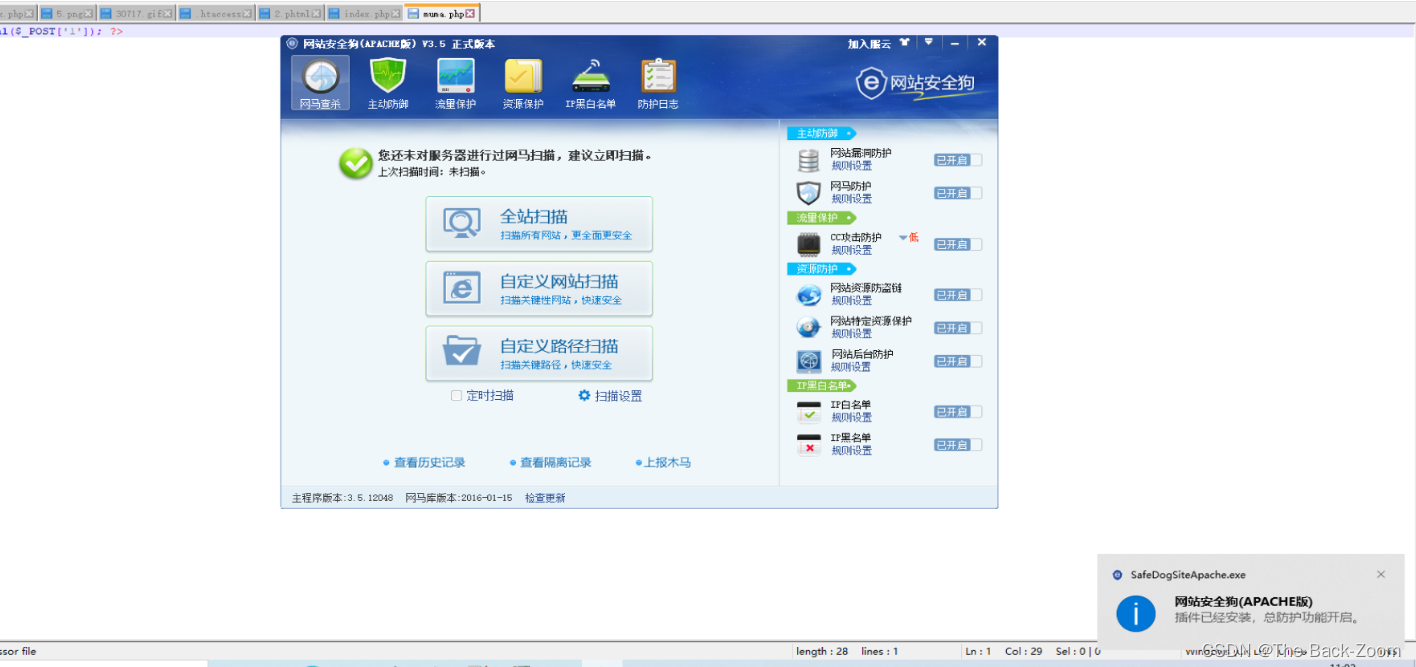
Task: Open the 网马查杀 scanning section
Action: [320, 83]
